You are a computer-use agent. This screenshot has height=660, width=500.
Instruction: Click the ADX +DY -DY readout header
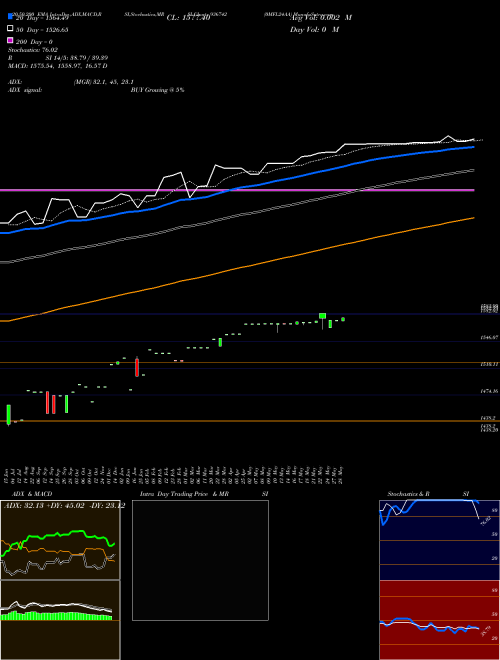click(64, 506)
